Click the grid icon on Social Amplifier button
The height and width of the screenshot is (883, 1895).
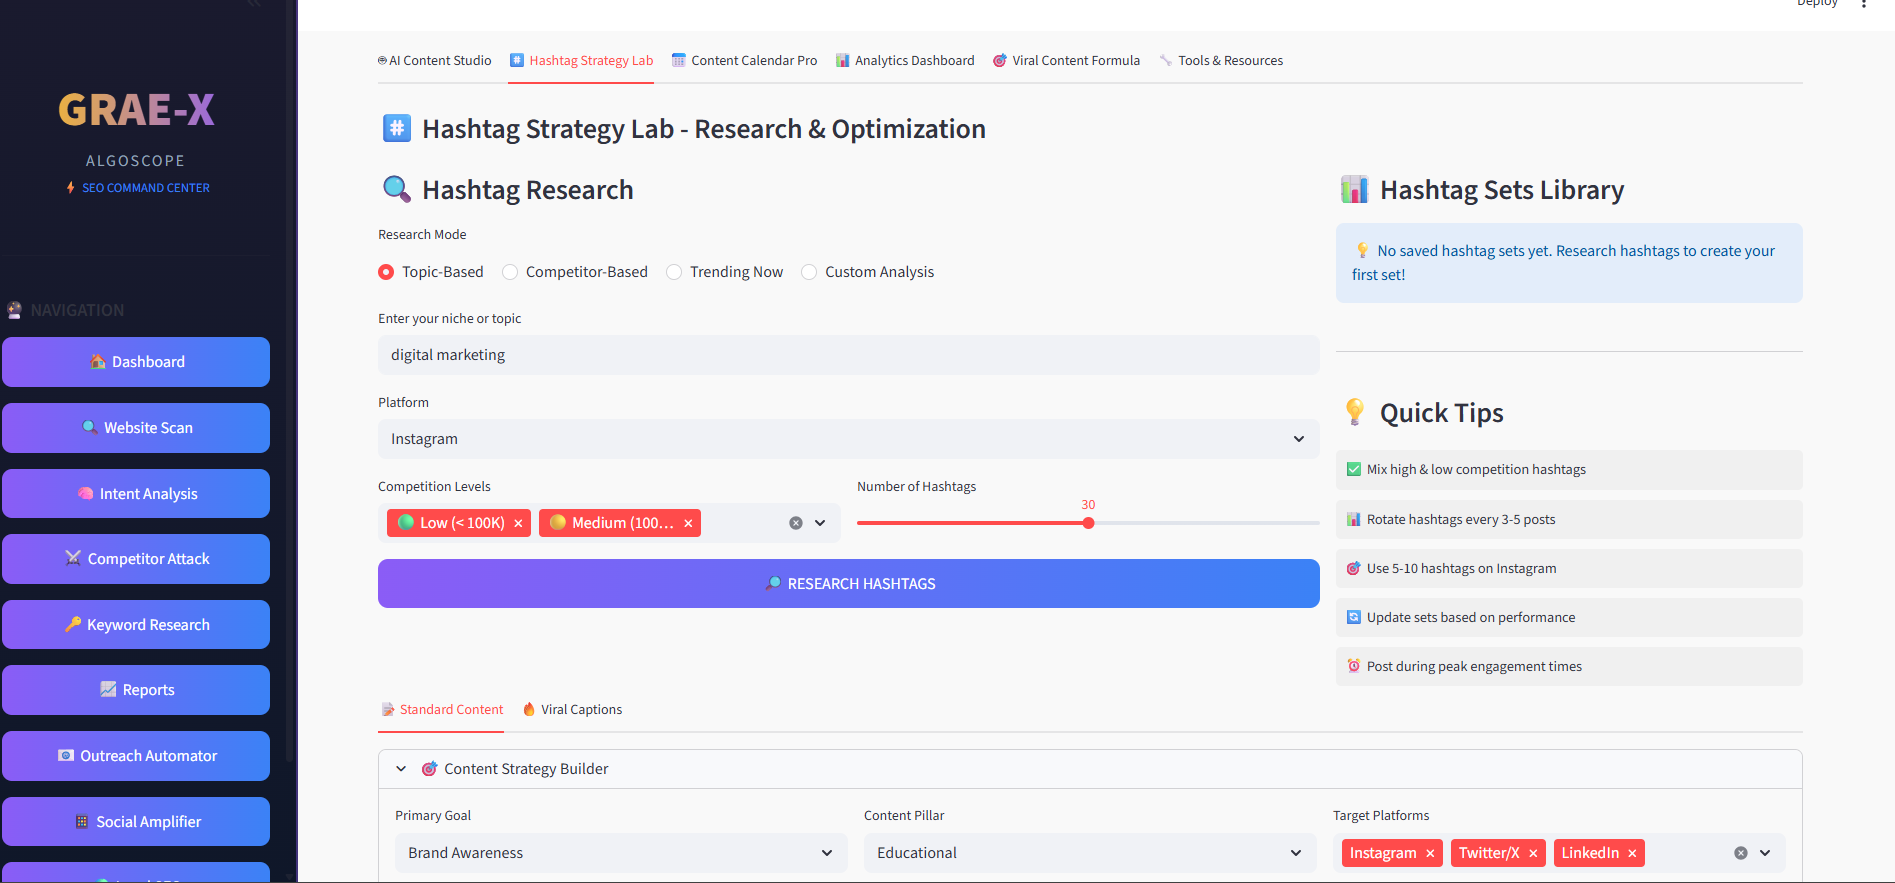(x=82, y=821)
